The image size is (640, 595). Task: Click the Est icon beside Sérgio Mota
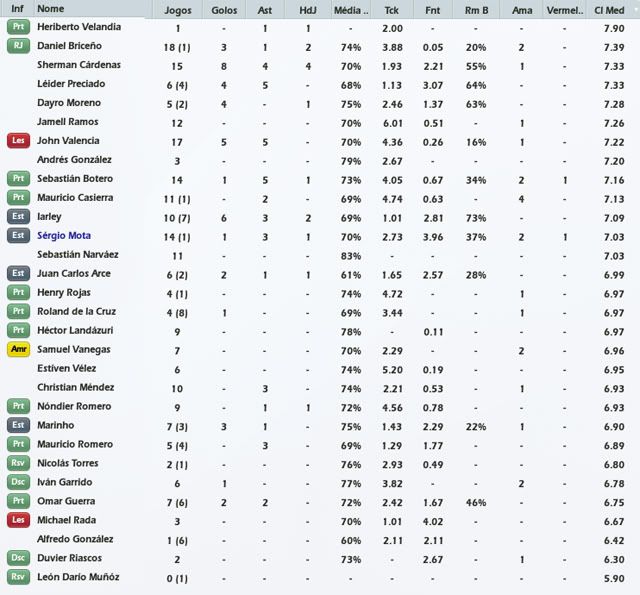tap(18, 236)
